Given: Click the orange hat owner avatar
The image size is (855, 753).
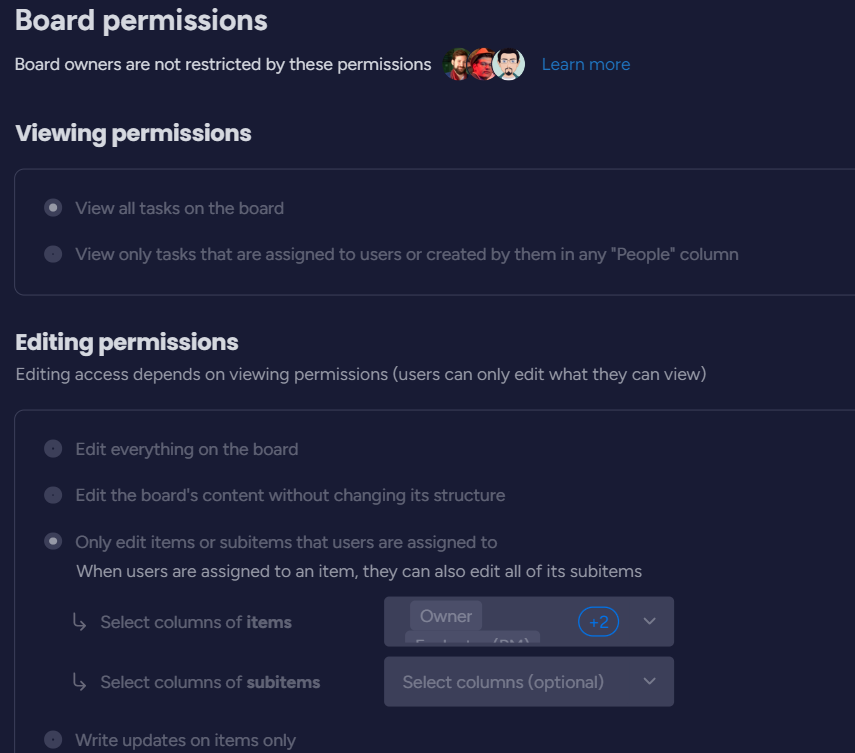Looking at the screenshot, I should click(482, 64).
